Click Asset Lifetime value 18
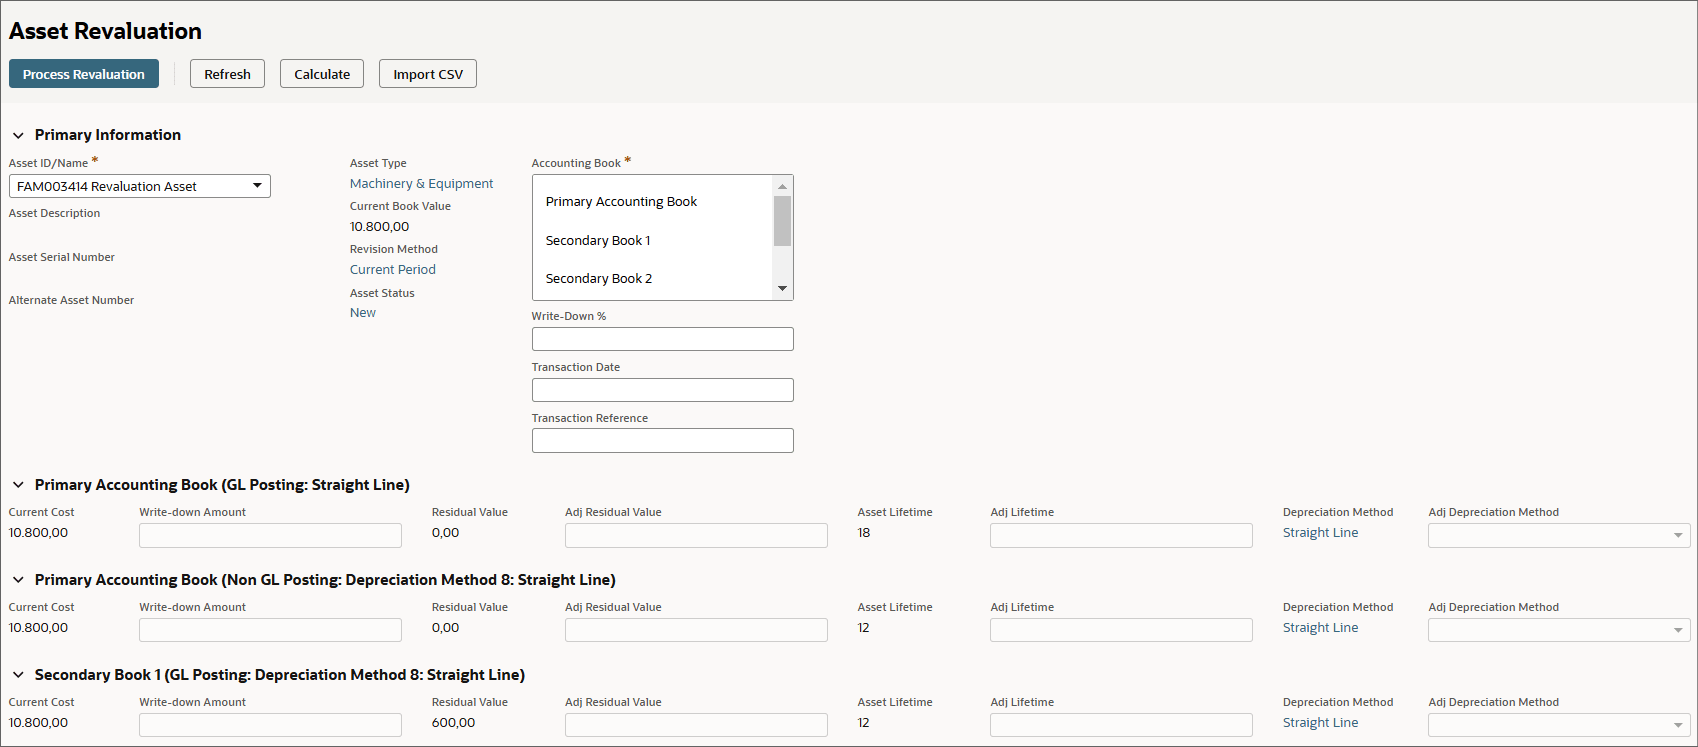Viewport: 1698px width, 747px height. pyautogui.click(x=864, y=533)
